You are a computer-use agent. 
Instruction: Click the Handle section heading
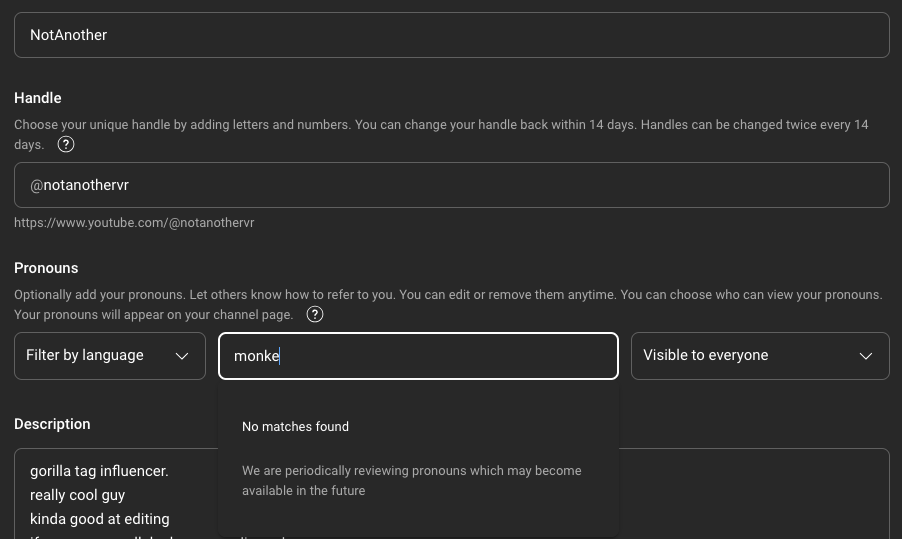click(37, 98)
